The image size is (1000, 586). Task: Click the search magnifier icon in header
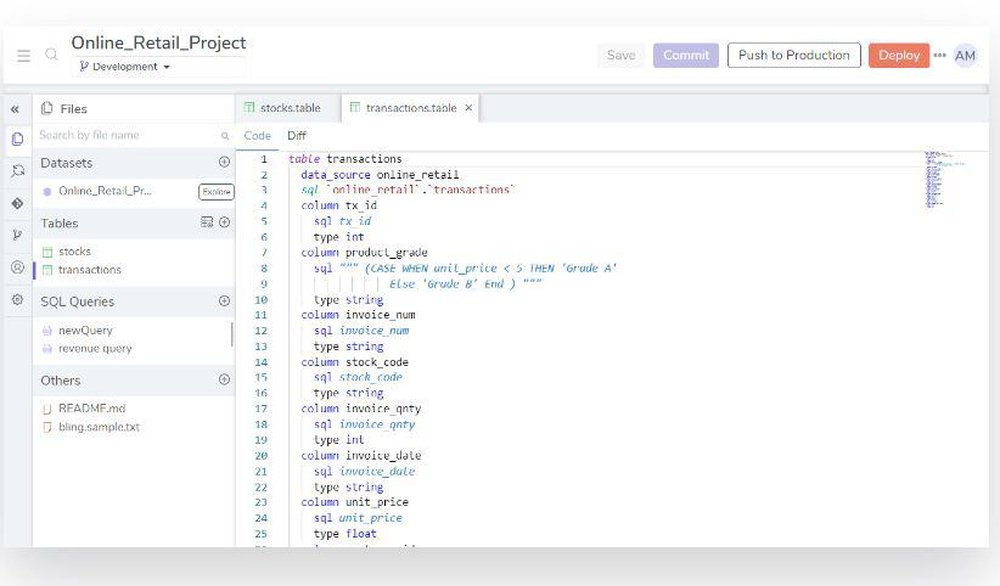click(x=52, y=55)
